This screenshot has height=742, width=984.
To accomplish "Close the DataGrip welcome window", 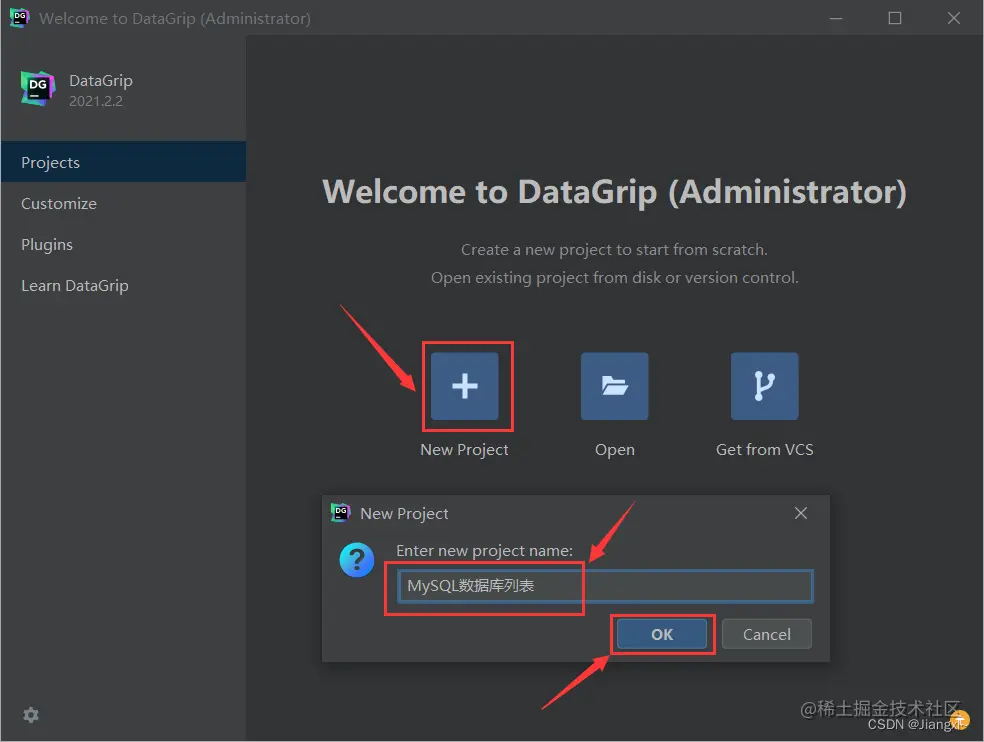I will (x=954, y=18).
